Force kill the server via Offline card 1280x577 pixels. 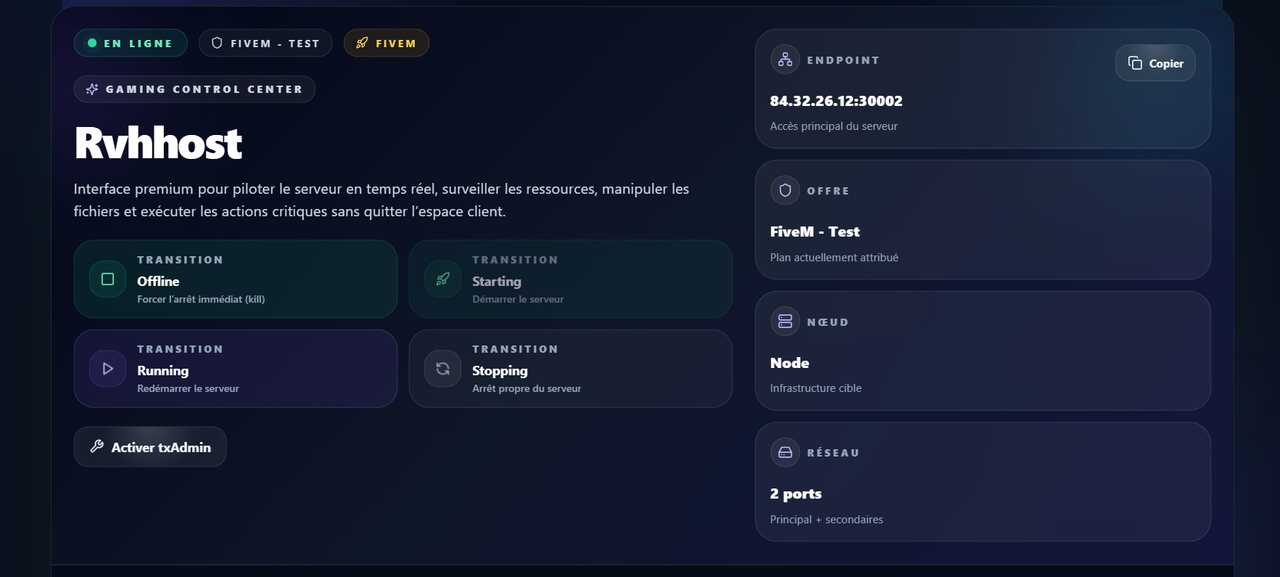[x=236, y=279]
